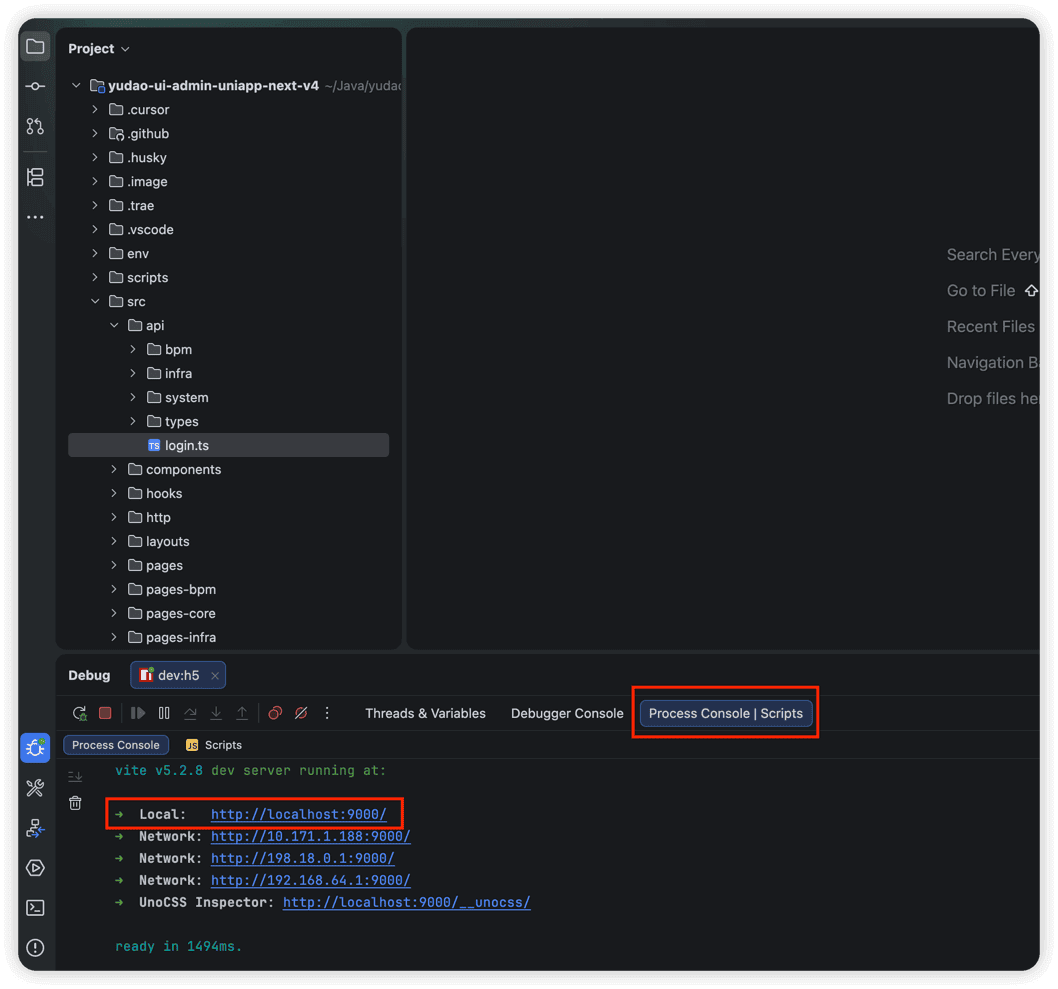Screen dimensions: 1058x989
Task: Stop the running dev:h5 process
Action: [105, 713]
